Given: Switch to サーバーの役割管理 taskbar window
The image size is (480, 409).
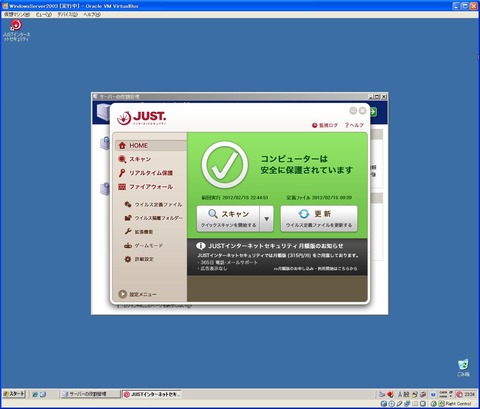Looking at the screenshot, I should 90,394.
